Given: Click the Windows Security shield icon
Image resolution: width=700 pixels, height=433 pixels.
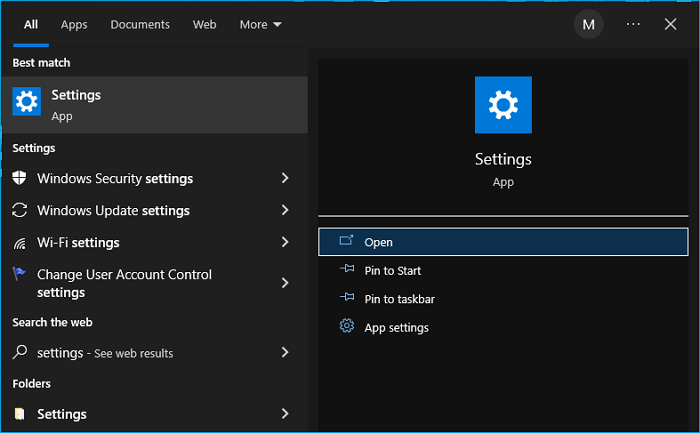Looking at the screenshot, I should 19,178.
